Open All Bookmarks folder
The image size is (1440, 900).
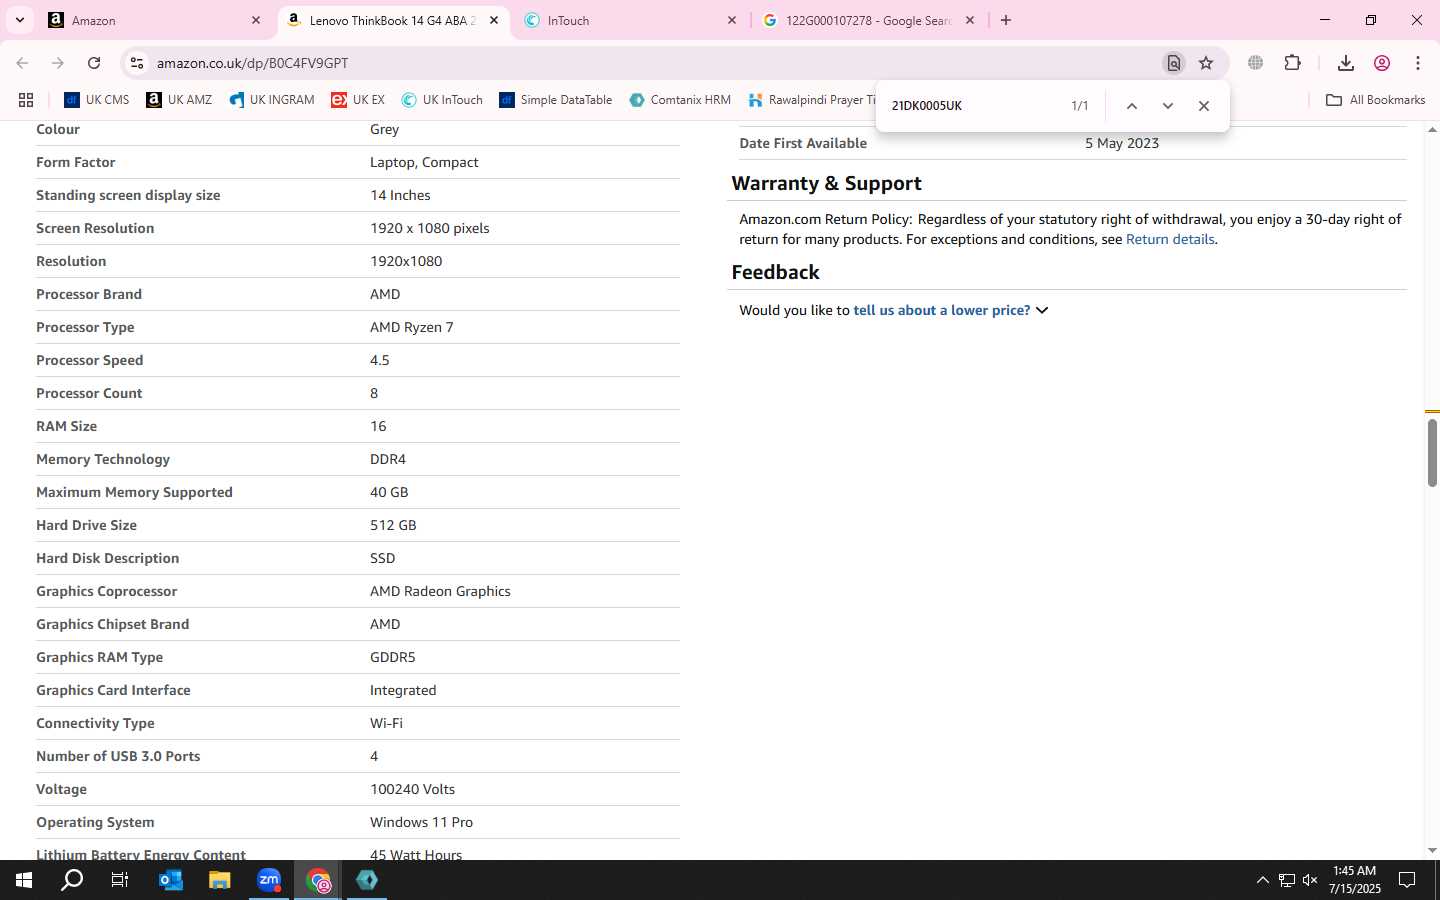pyautogui.click(x=1375, y=100)
